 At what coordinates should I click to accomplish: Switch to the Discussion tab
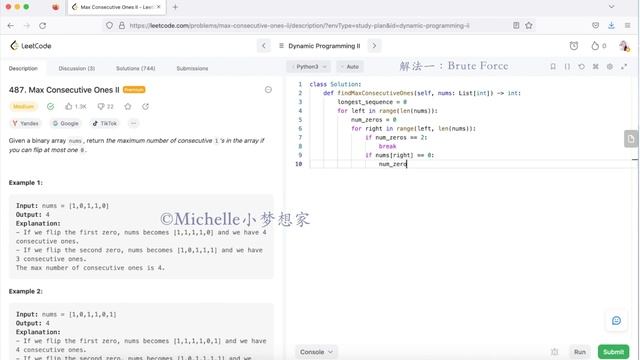(x=77, y=68)
